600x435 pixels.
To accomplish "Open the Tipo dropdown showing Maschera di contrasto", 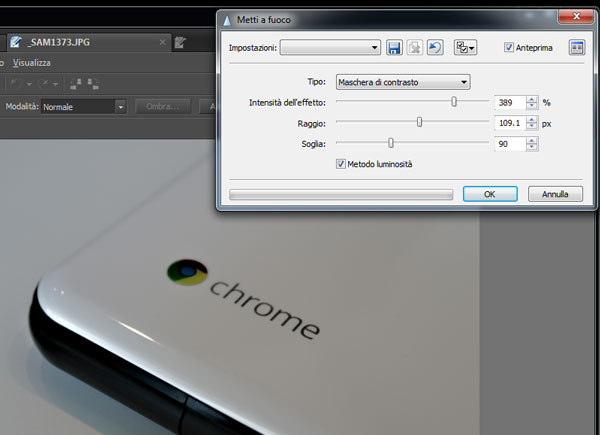I will 403,82.
